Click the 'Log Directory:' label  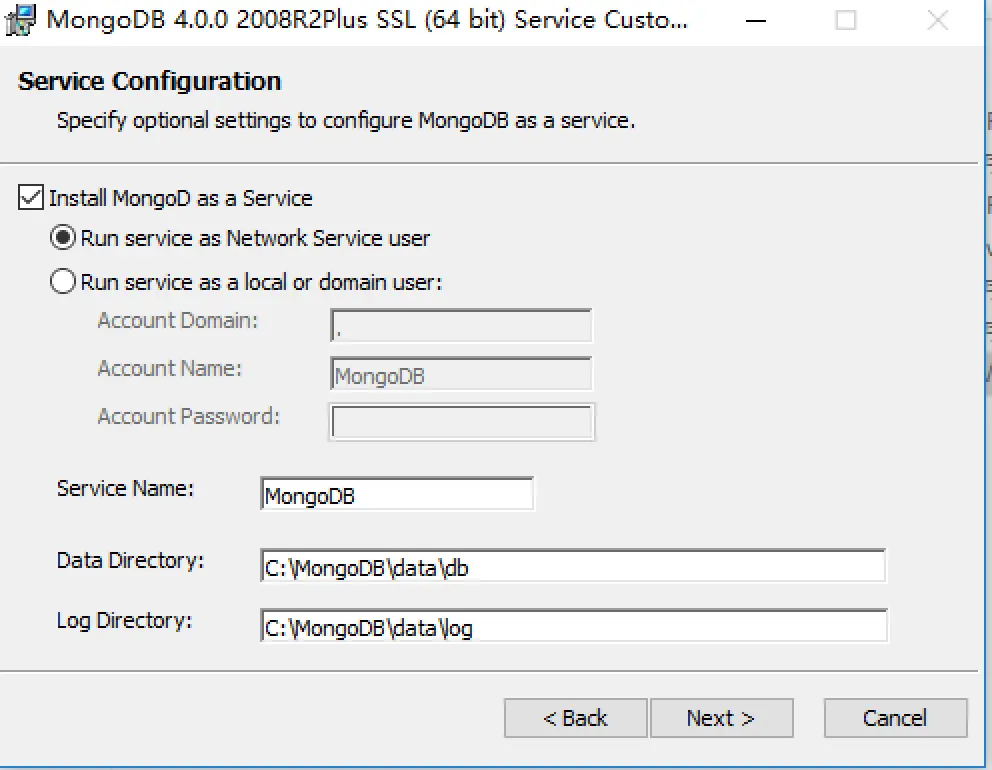click(125, 621)
